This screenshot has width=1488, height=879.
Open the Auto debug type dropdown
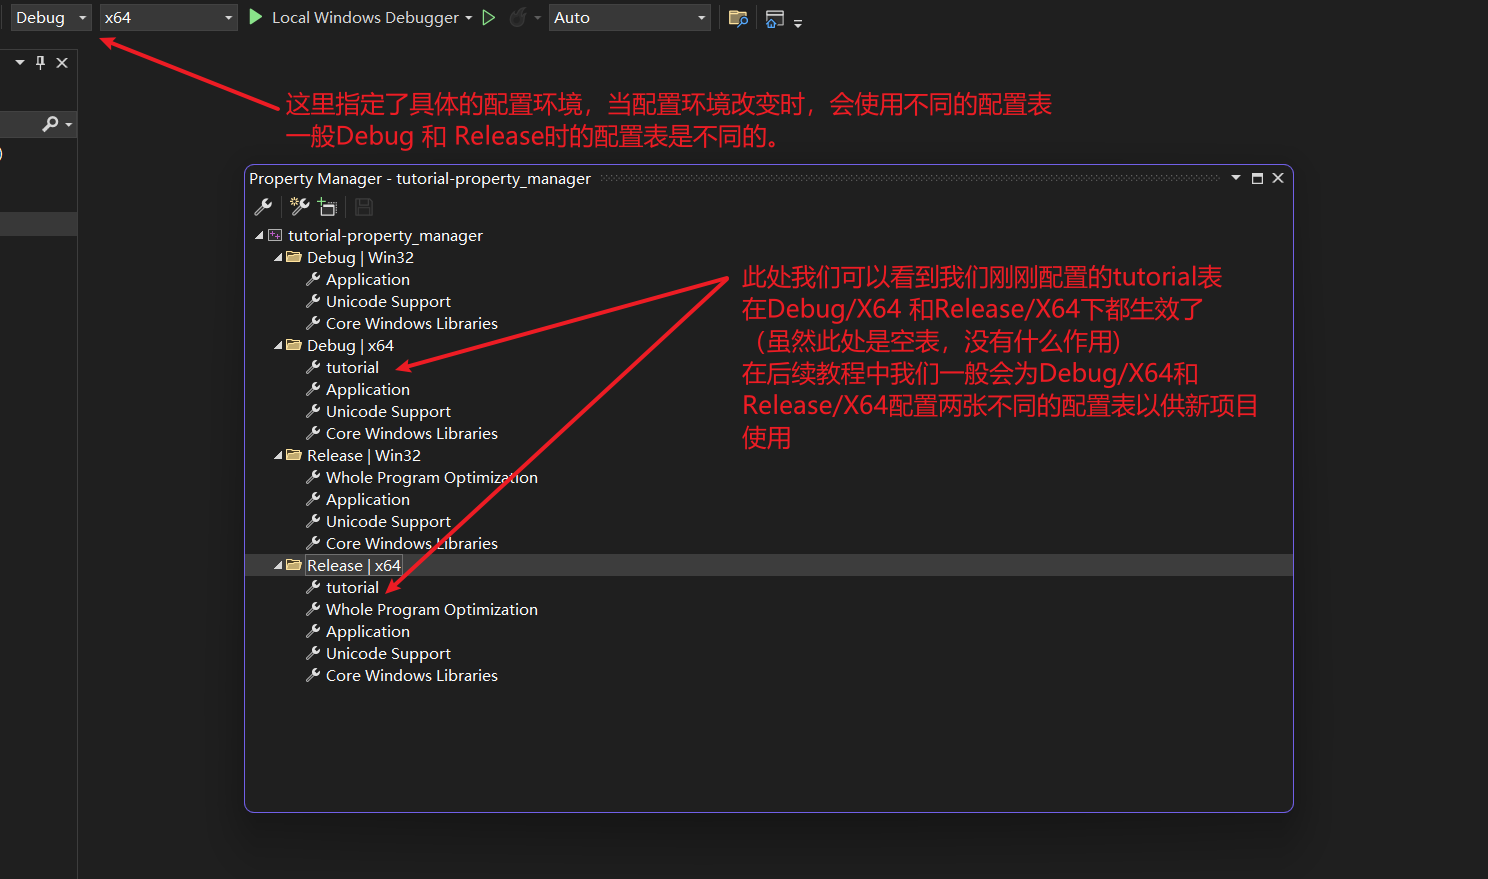(x=629, y=18)
